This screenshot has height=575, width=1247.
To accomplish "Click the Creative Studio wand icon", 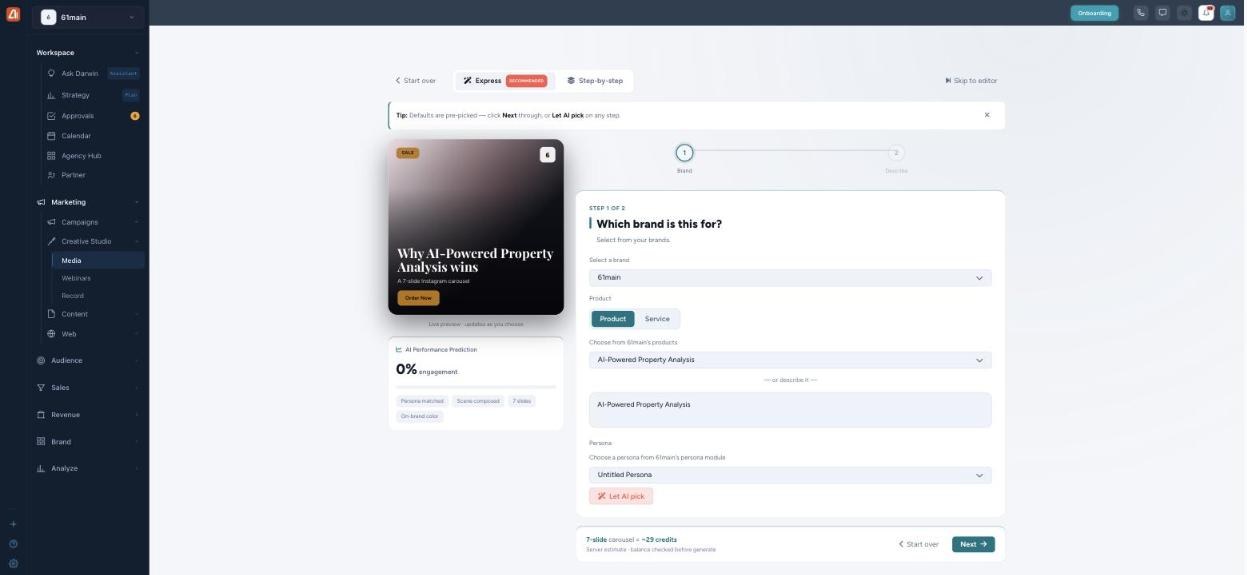I will tap(52, 241).
